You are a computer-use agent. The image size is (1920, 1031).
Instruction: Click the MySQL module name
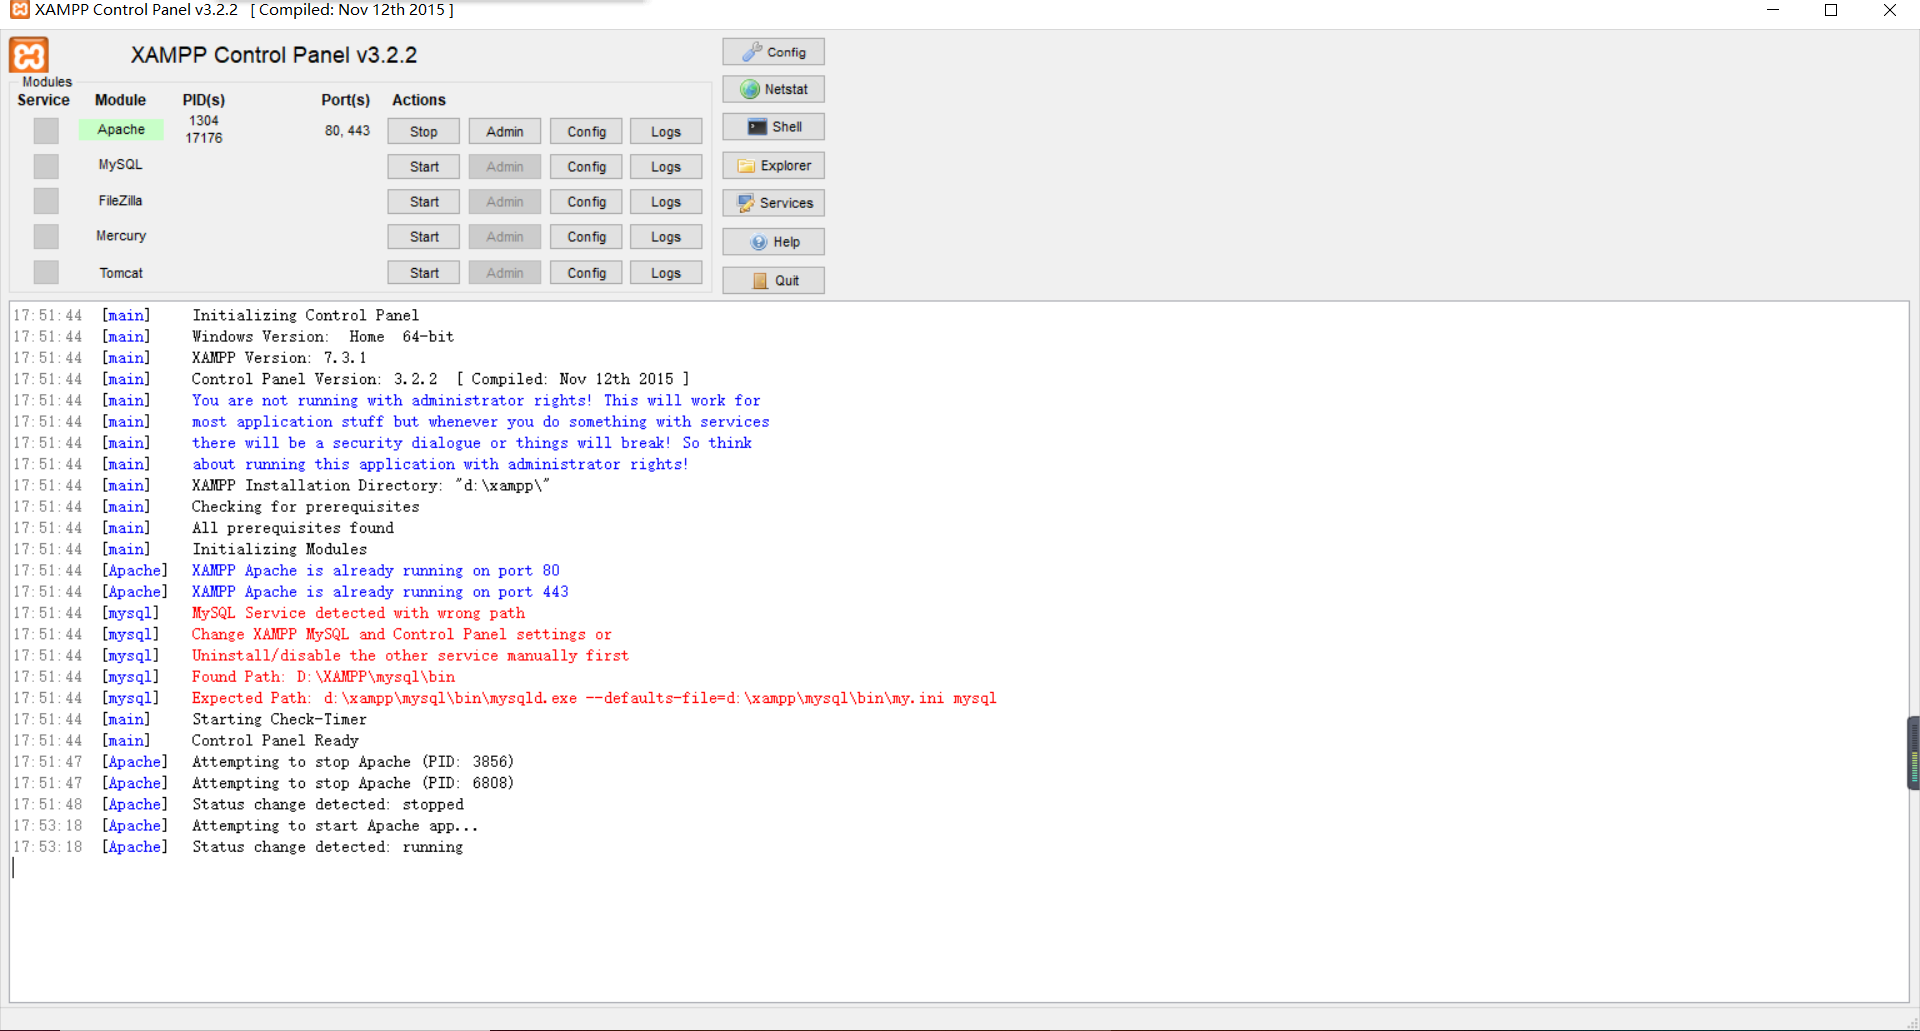pyautogui.click(x=120, y=164)
